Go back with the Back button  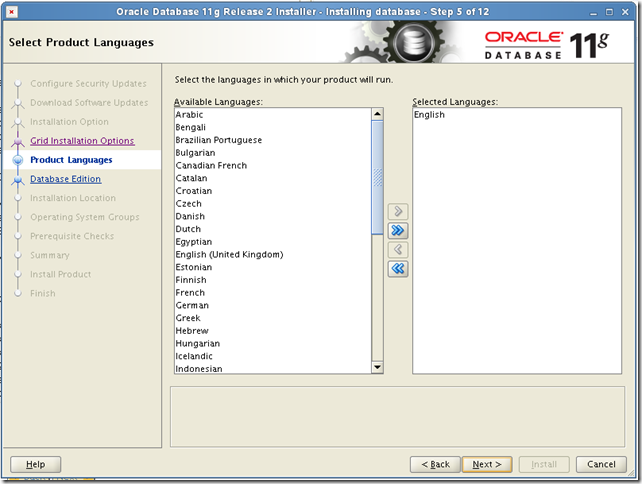click(435, 464)
